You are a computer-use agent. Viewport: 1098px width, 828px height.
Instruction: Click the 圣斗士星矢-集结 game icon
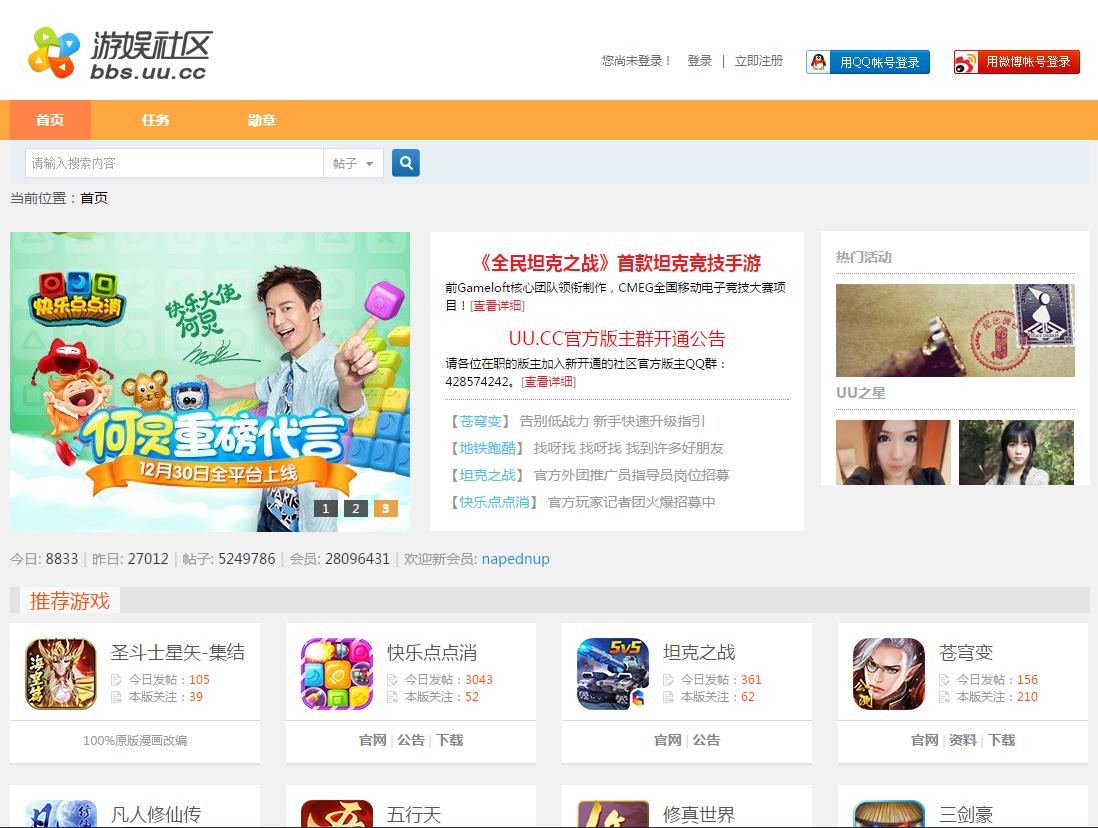(61, 674)
